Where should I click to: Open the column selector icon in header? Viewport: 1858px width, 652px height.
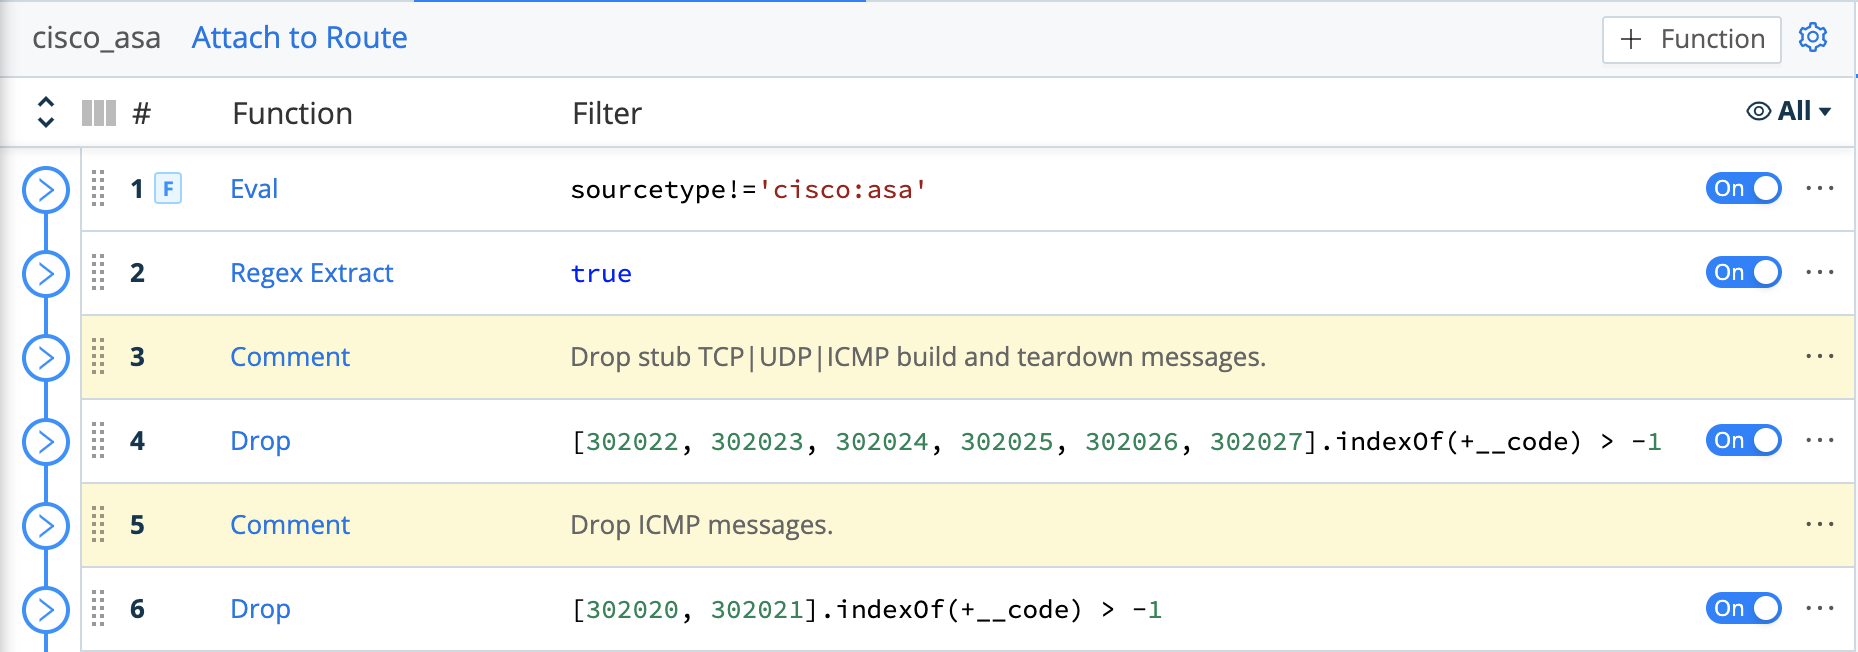tap(97, 112)
